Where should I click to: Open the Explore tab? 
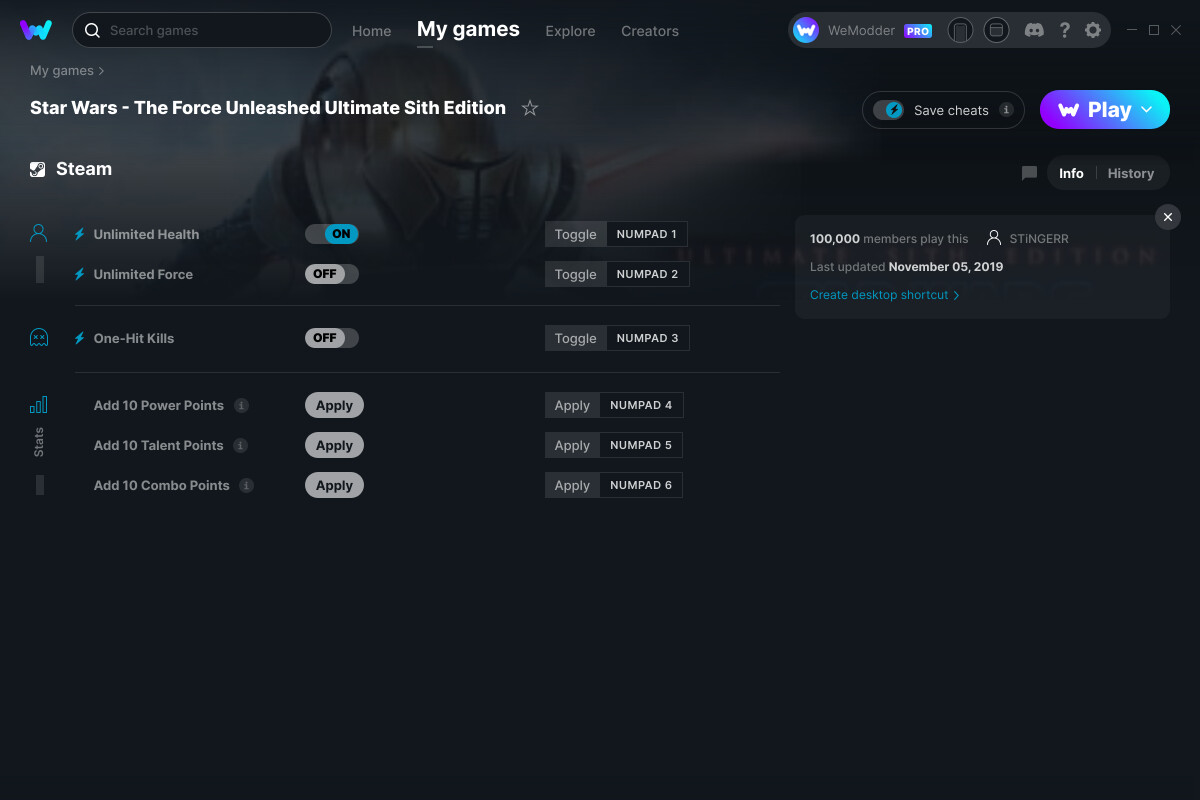click(570, 31)
